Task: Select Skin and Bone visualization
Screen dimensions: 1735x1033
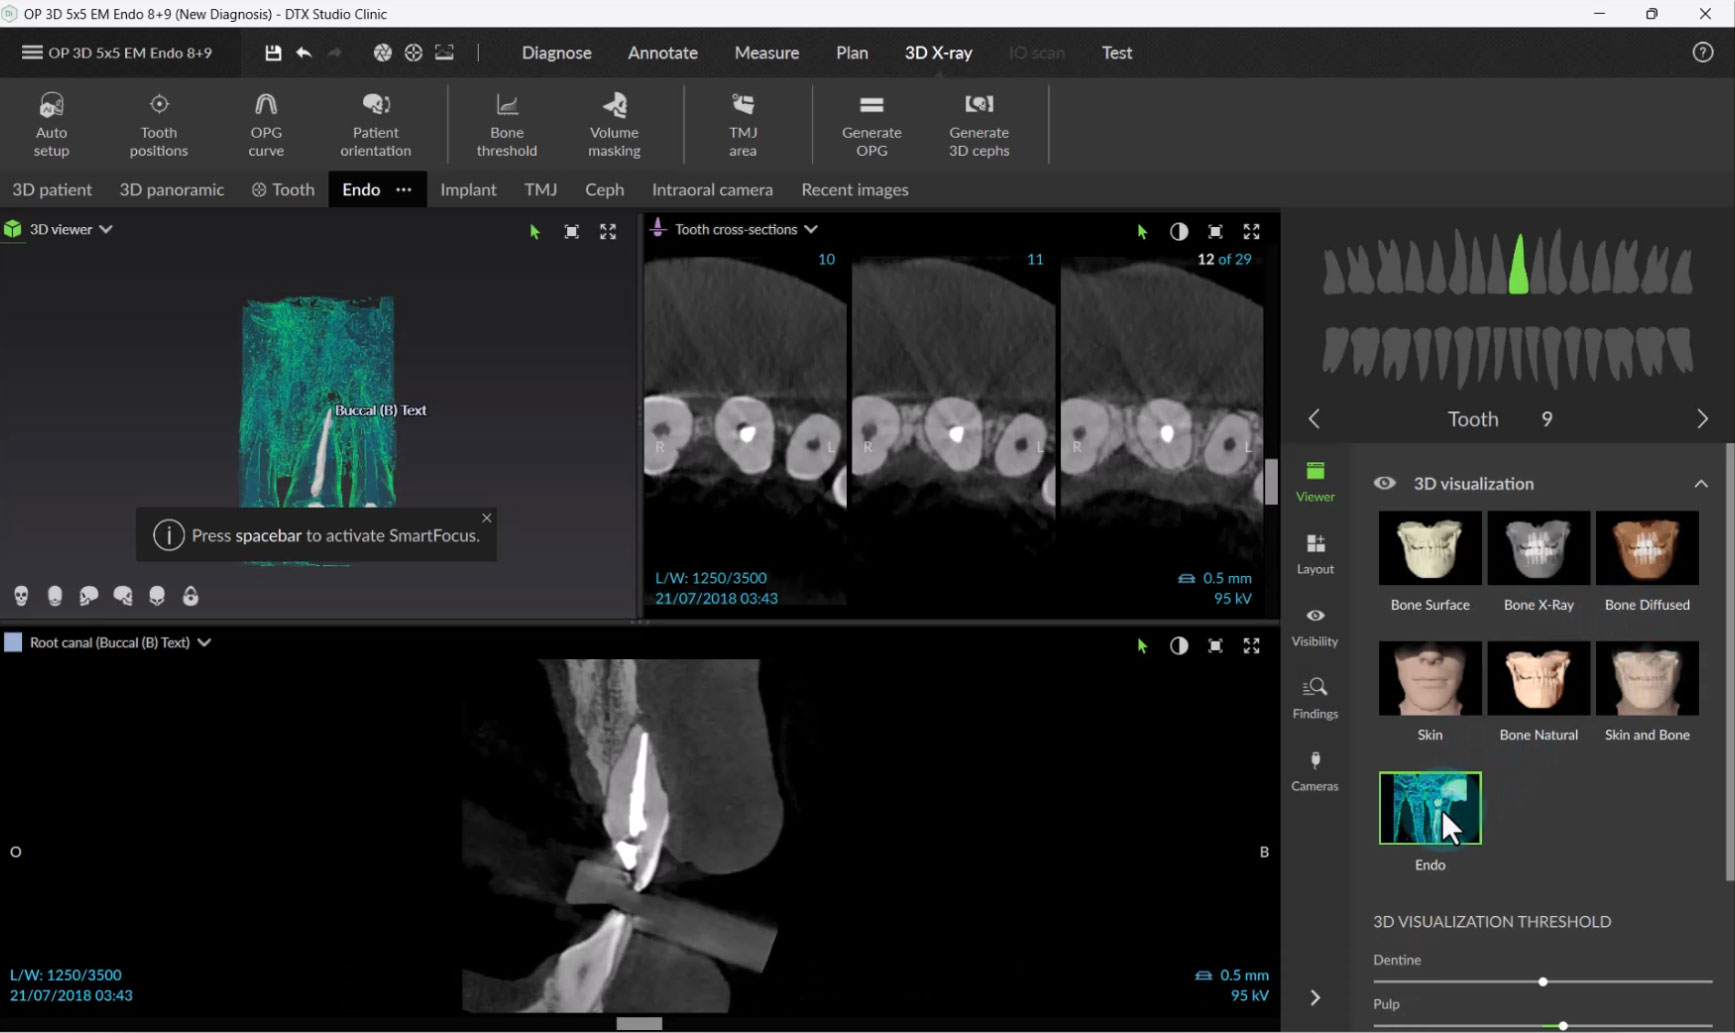Action: click(1647, 678)
